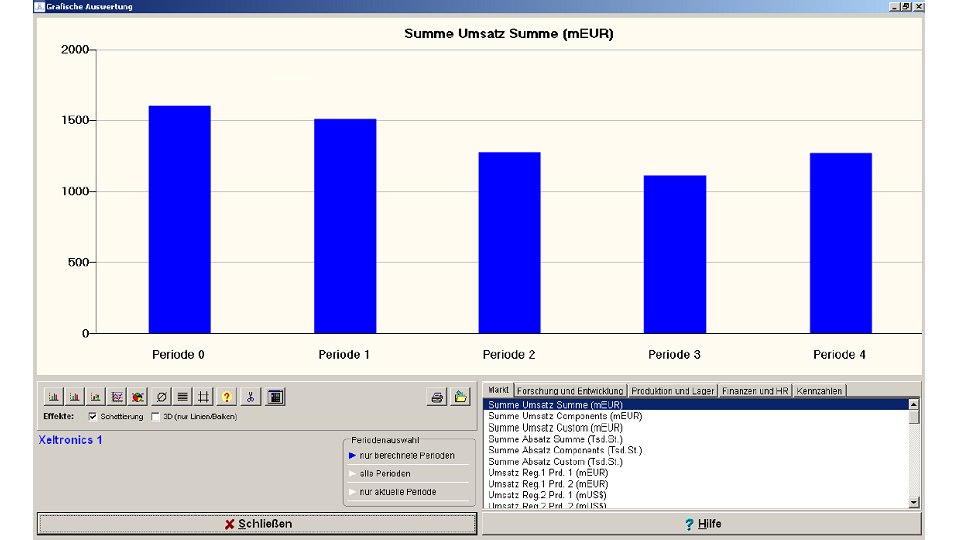Switch to the pie chart icon
The height and width of the screenshot is (540, 960).
[138, 397]
